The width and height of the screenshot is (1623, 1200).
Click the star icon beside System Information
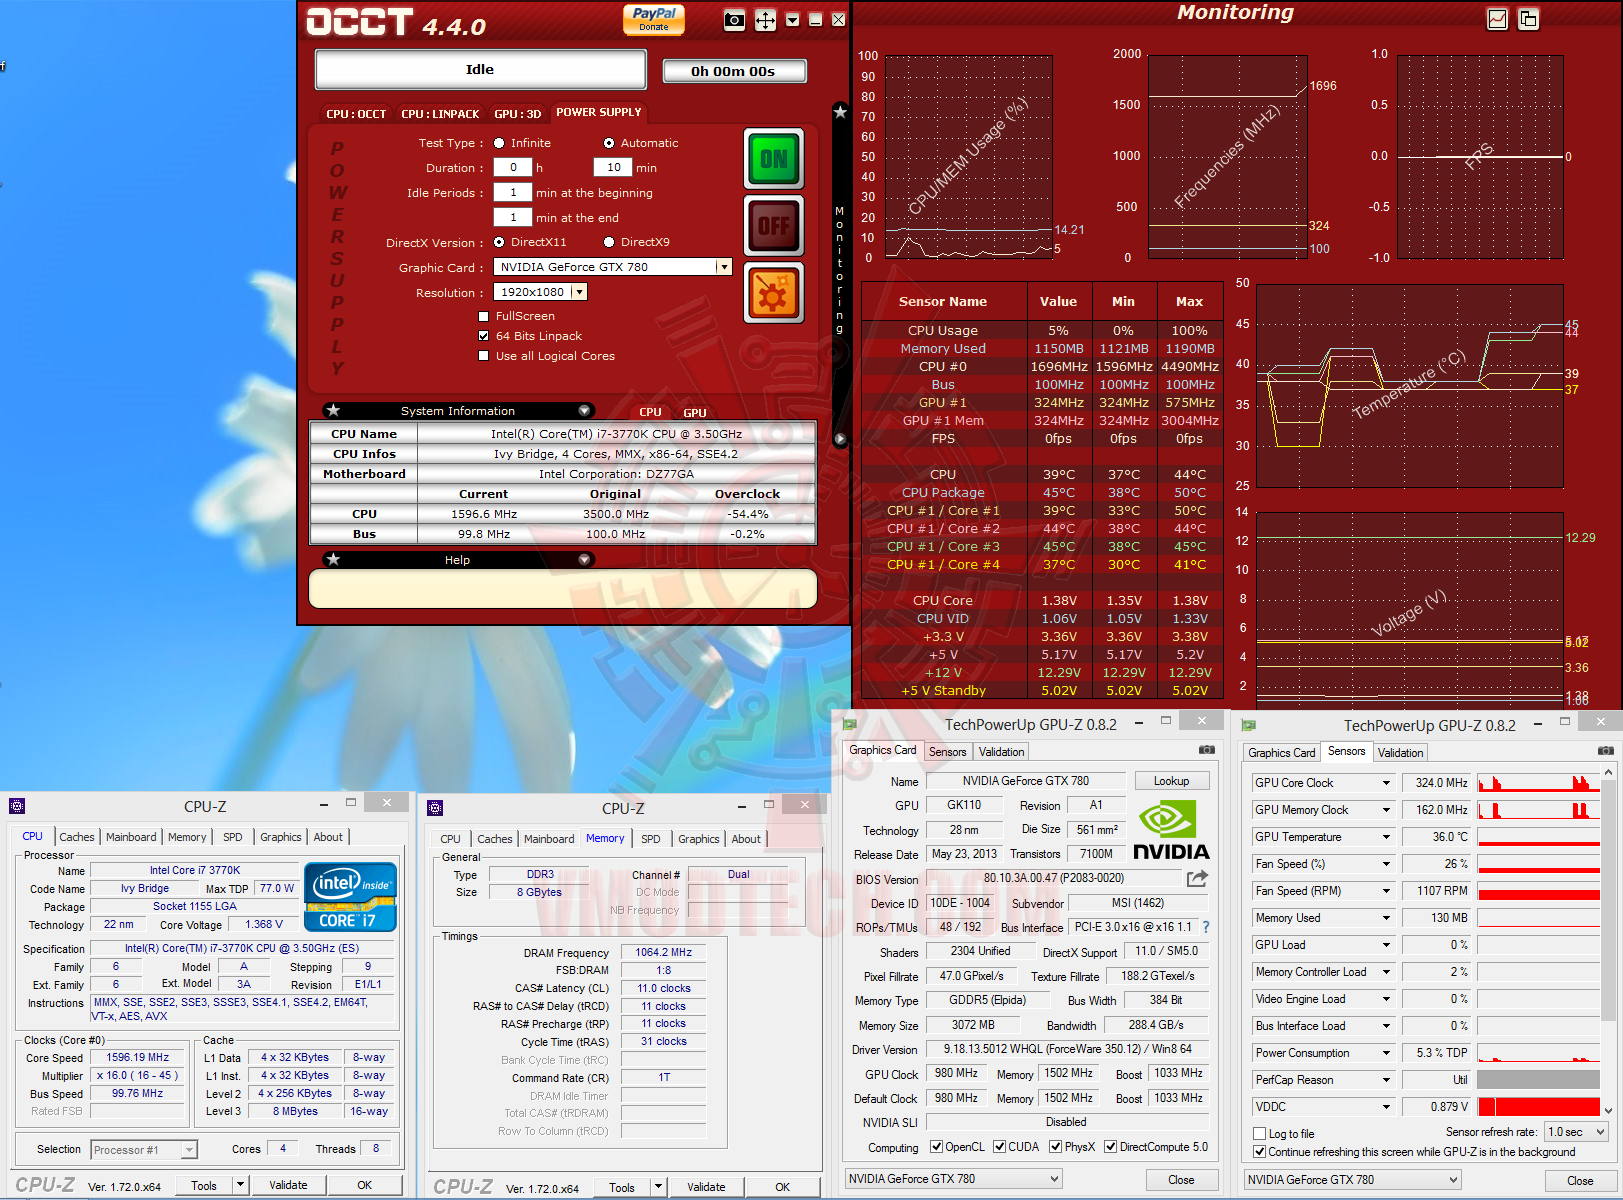coord(334,411)
